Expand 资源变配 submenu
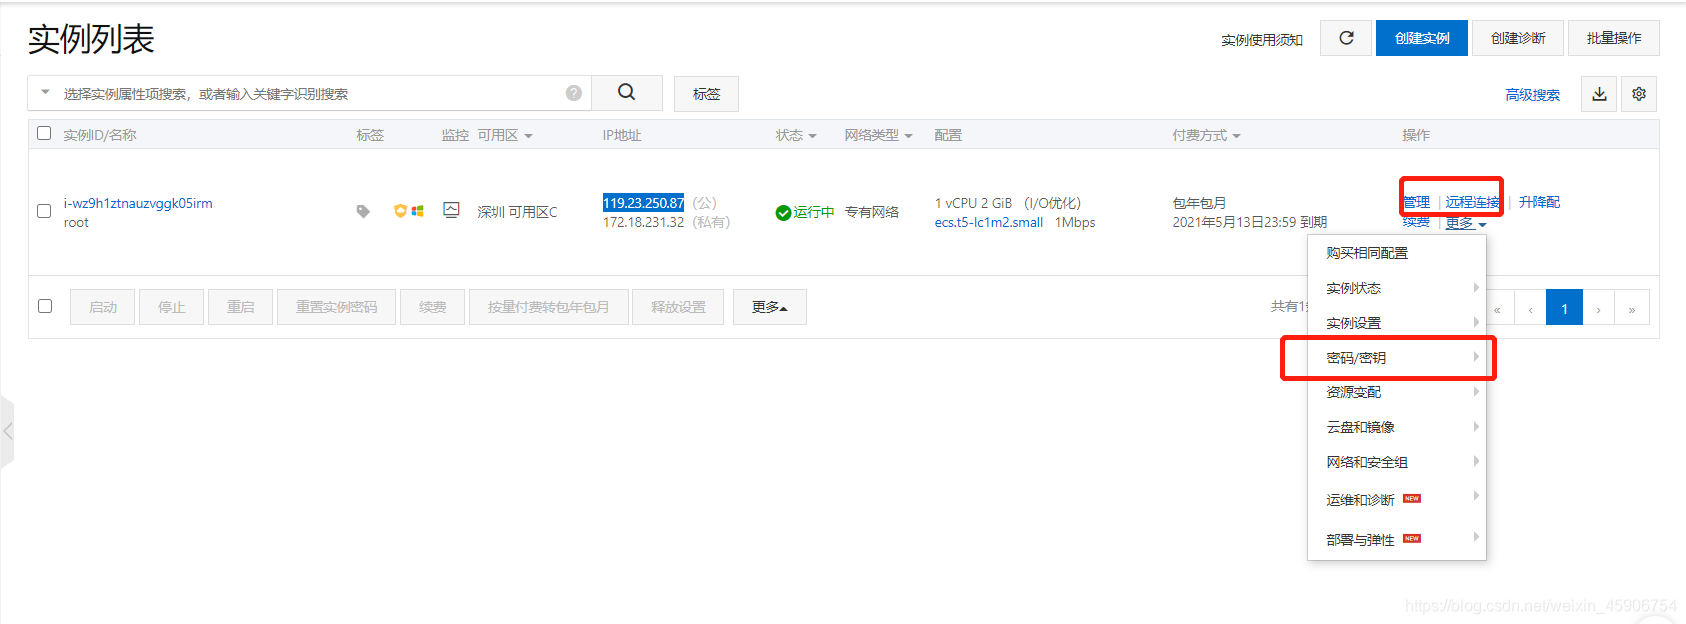Image resolution: width=1686 pixels, height=624 pixels. click(x=1396, y=392)
